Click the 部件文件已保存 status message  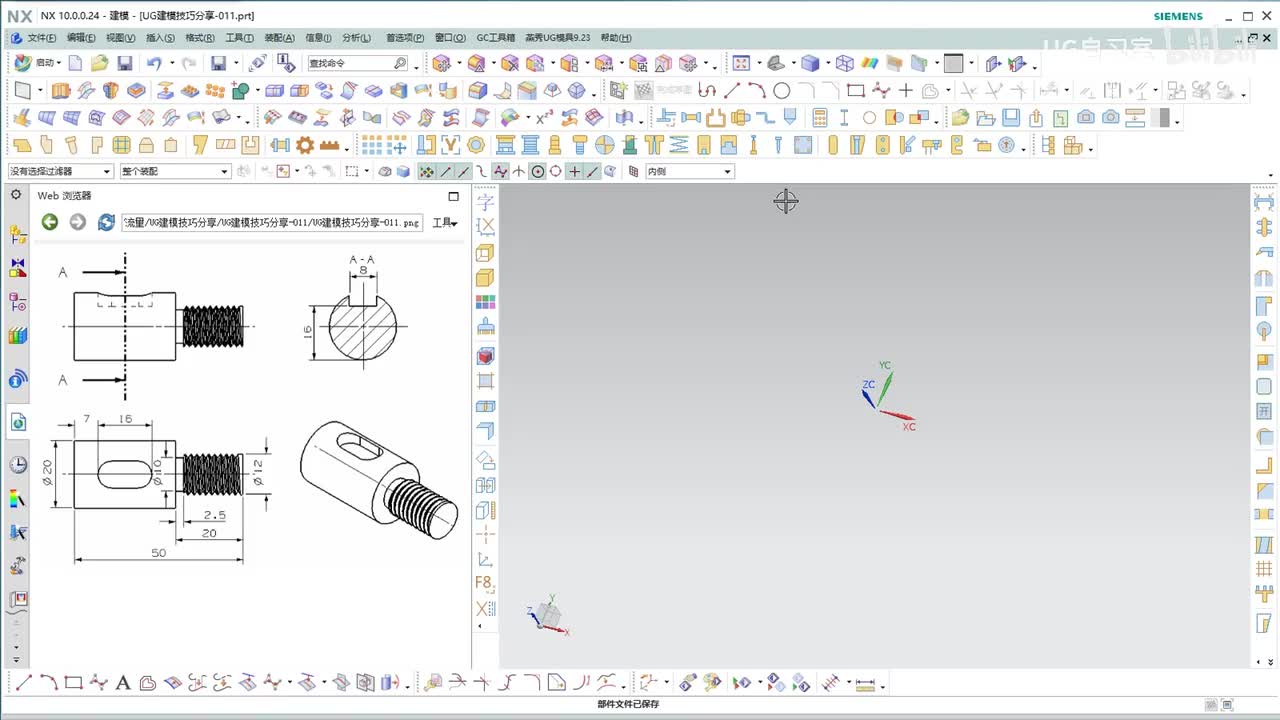(x=628, y=705)
